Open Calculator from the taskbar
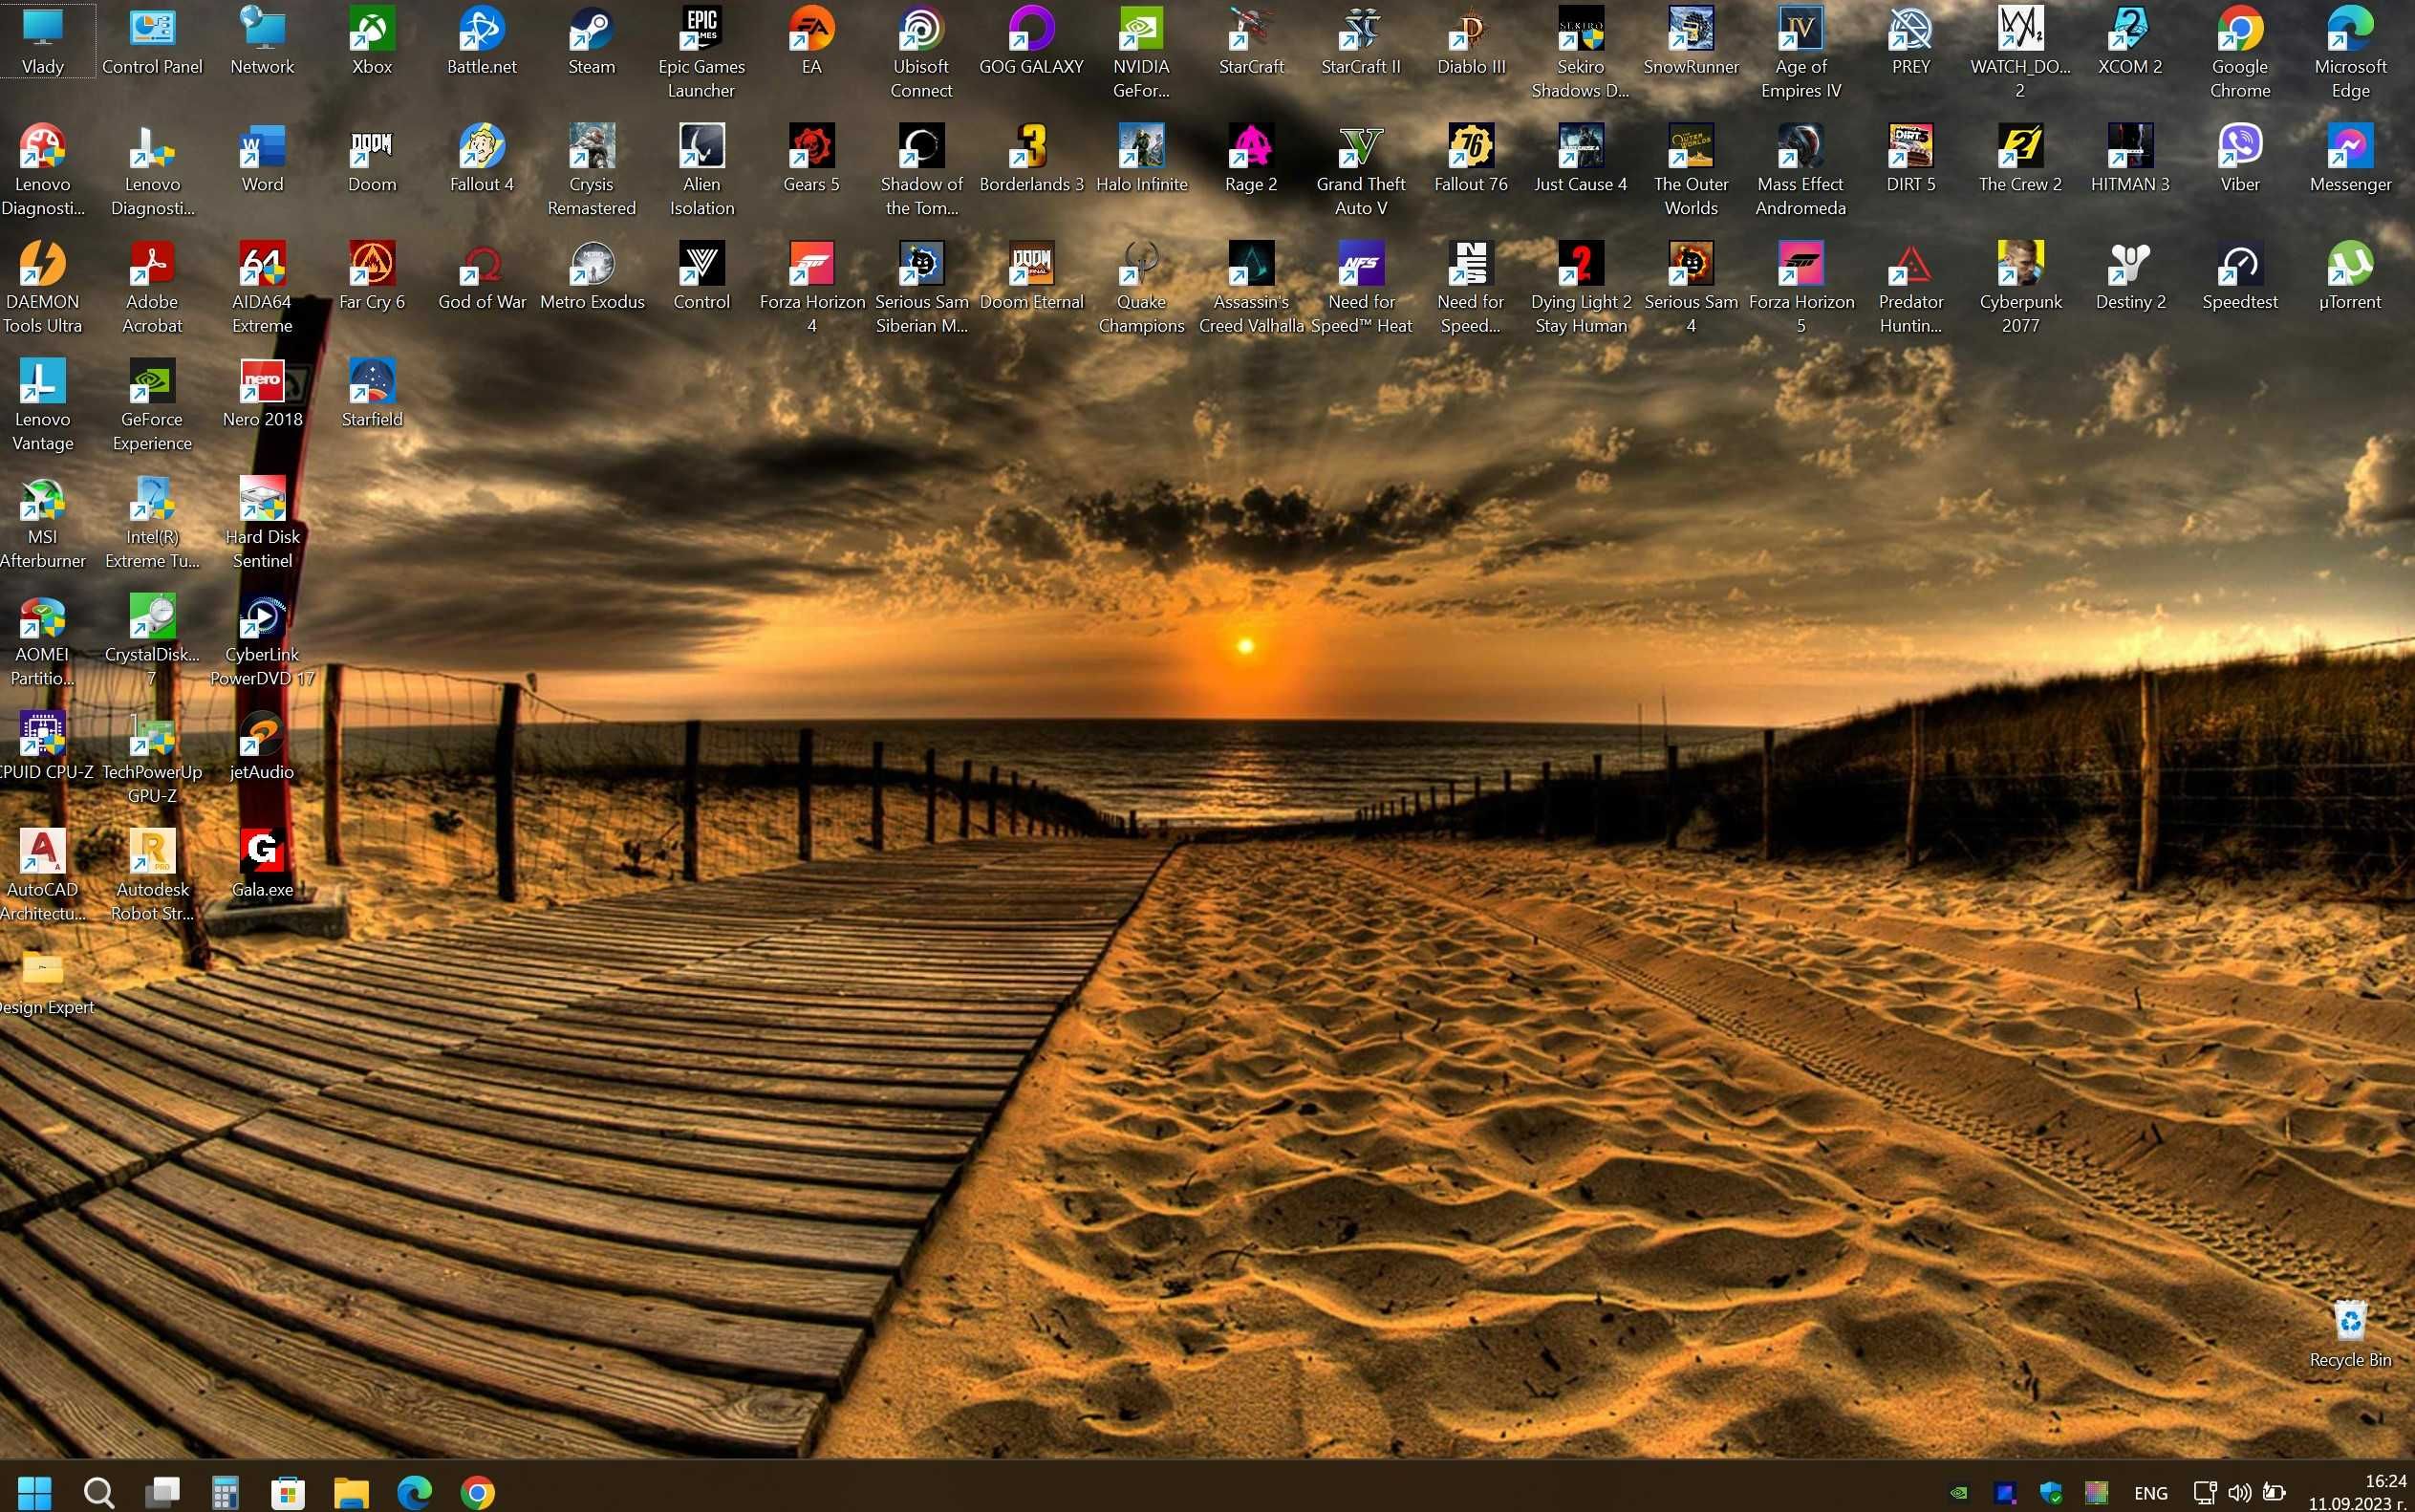 pos(225,1493)
